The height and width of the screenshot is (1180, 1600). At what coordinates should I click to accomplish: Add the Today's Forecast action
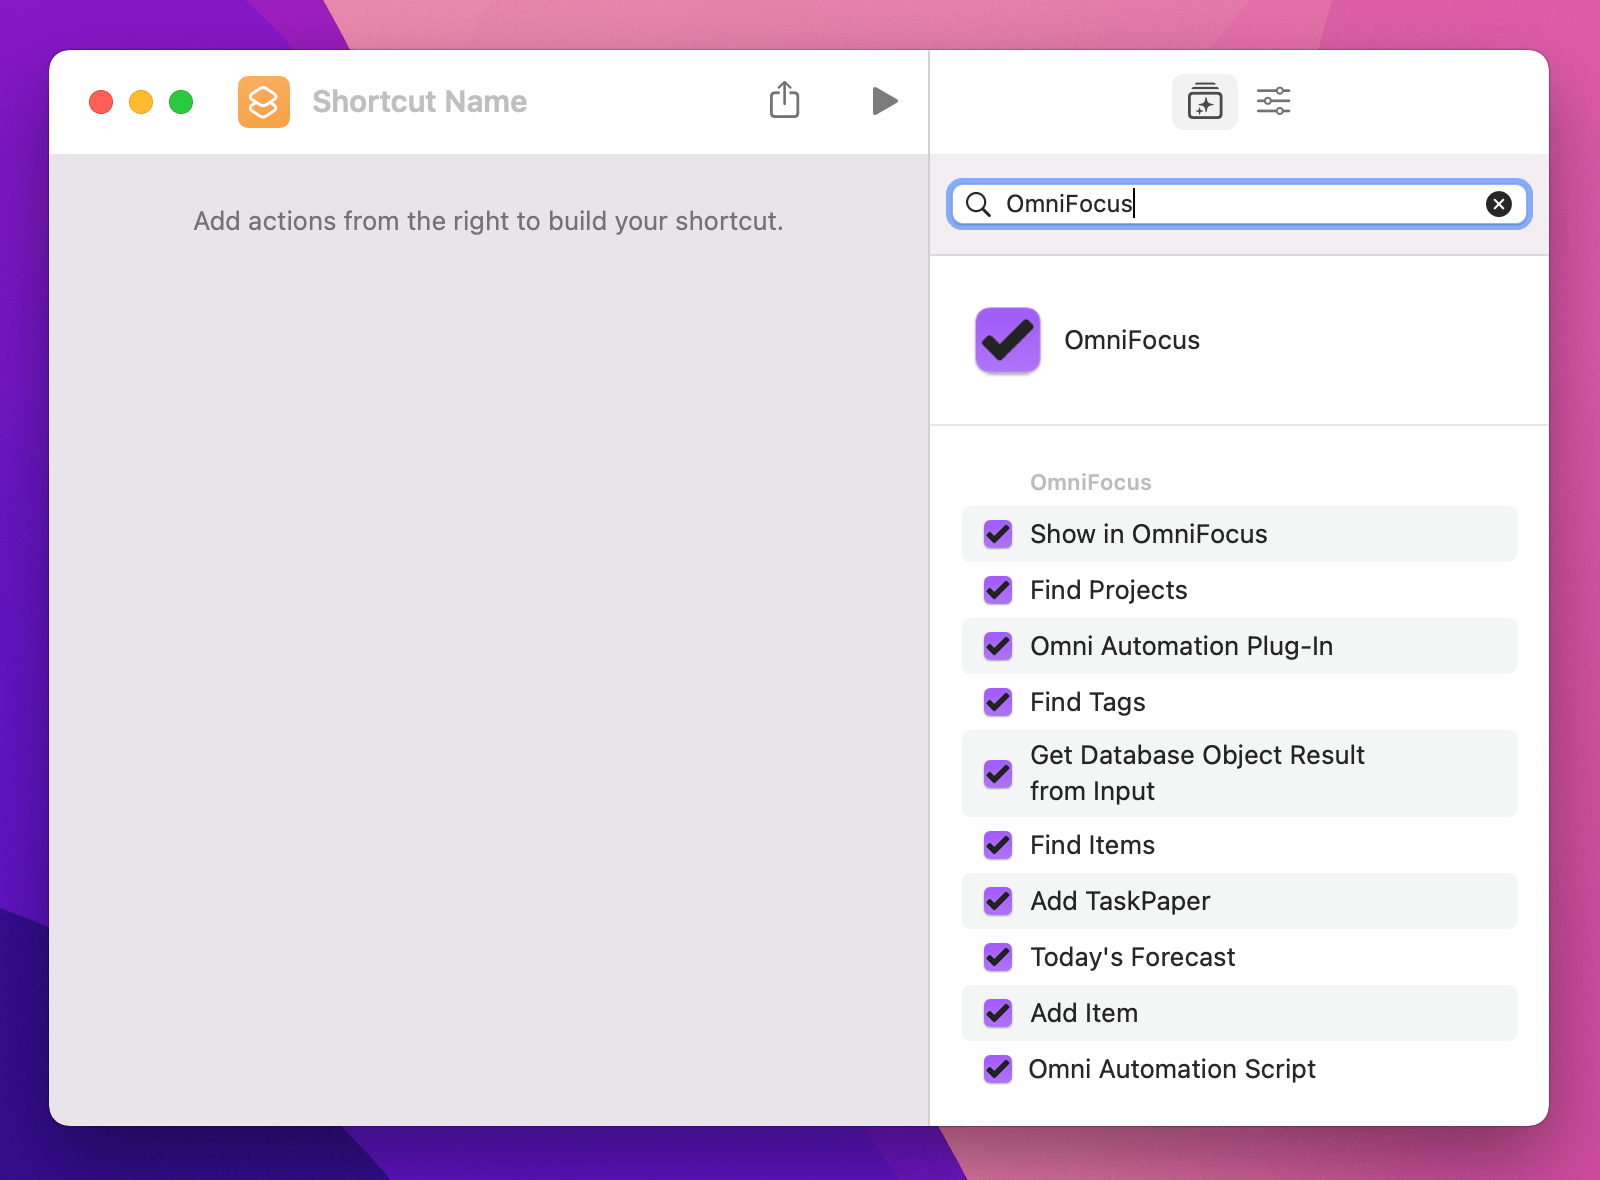pyautogui.click(x=1239, y=957)
